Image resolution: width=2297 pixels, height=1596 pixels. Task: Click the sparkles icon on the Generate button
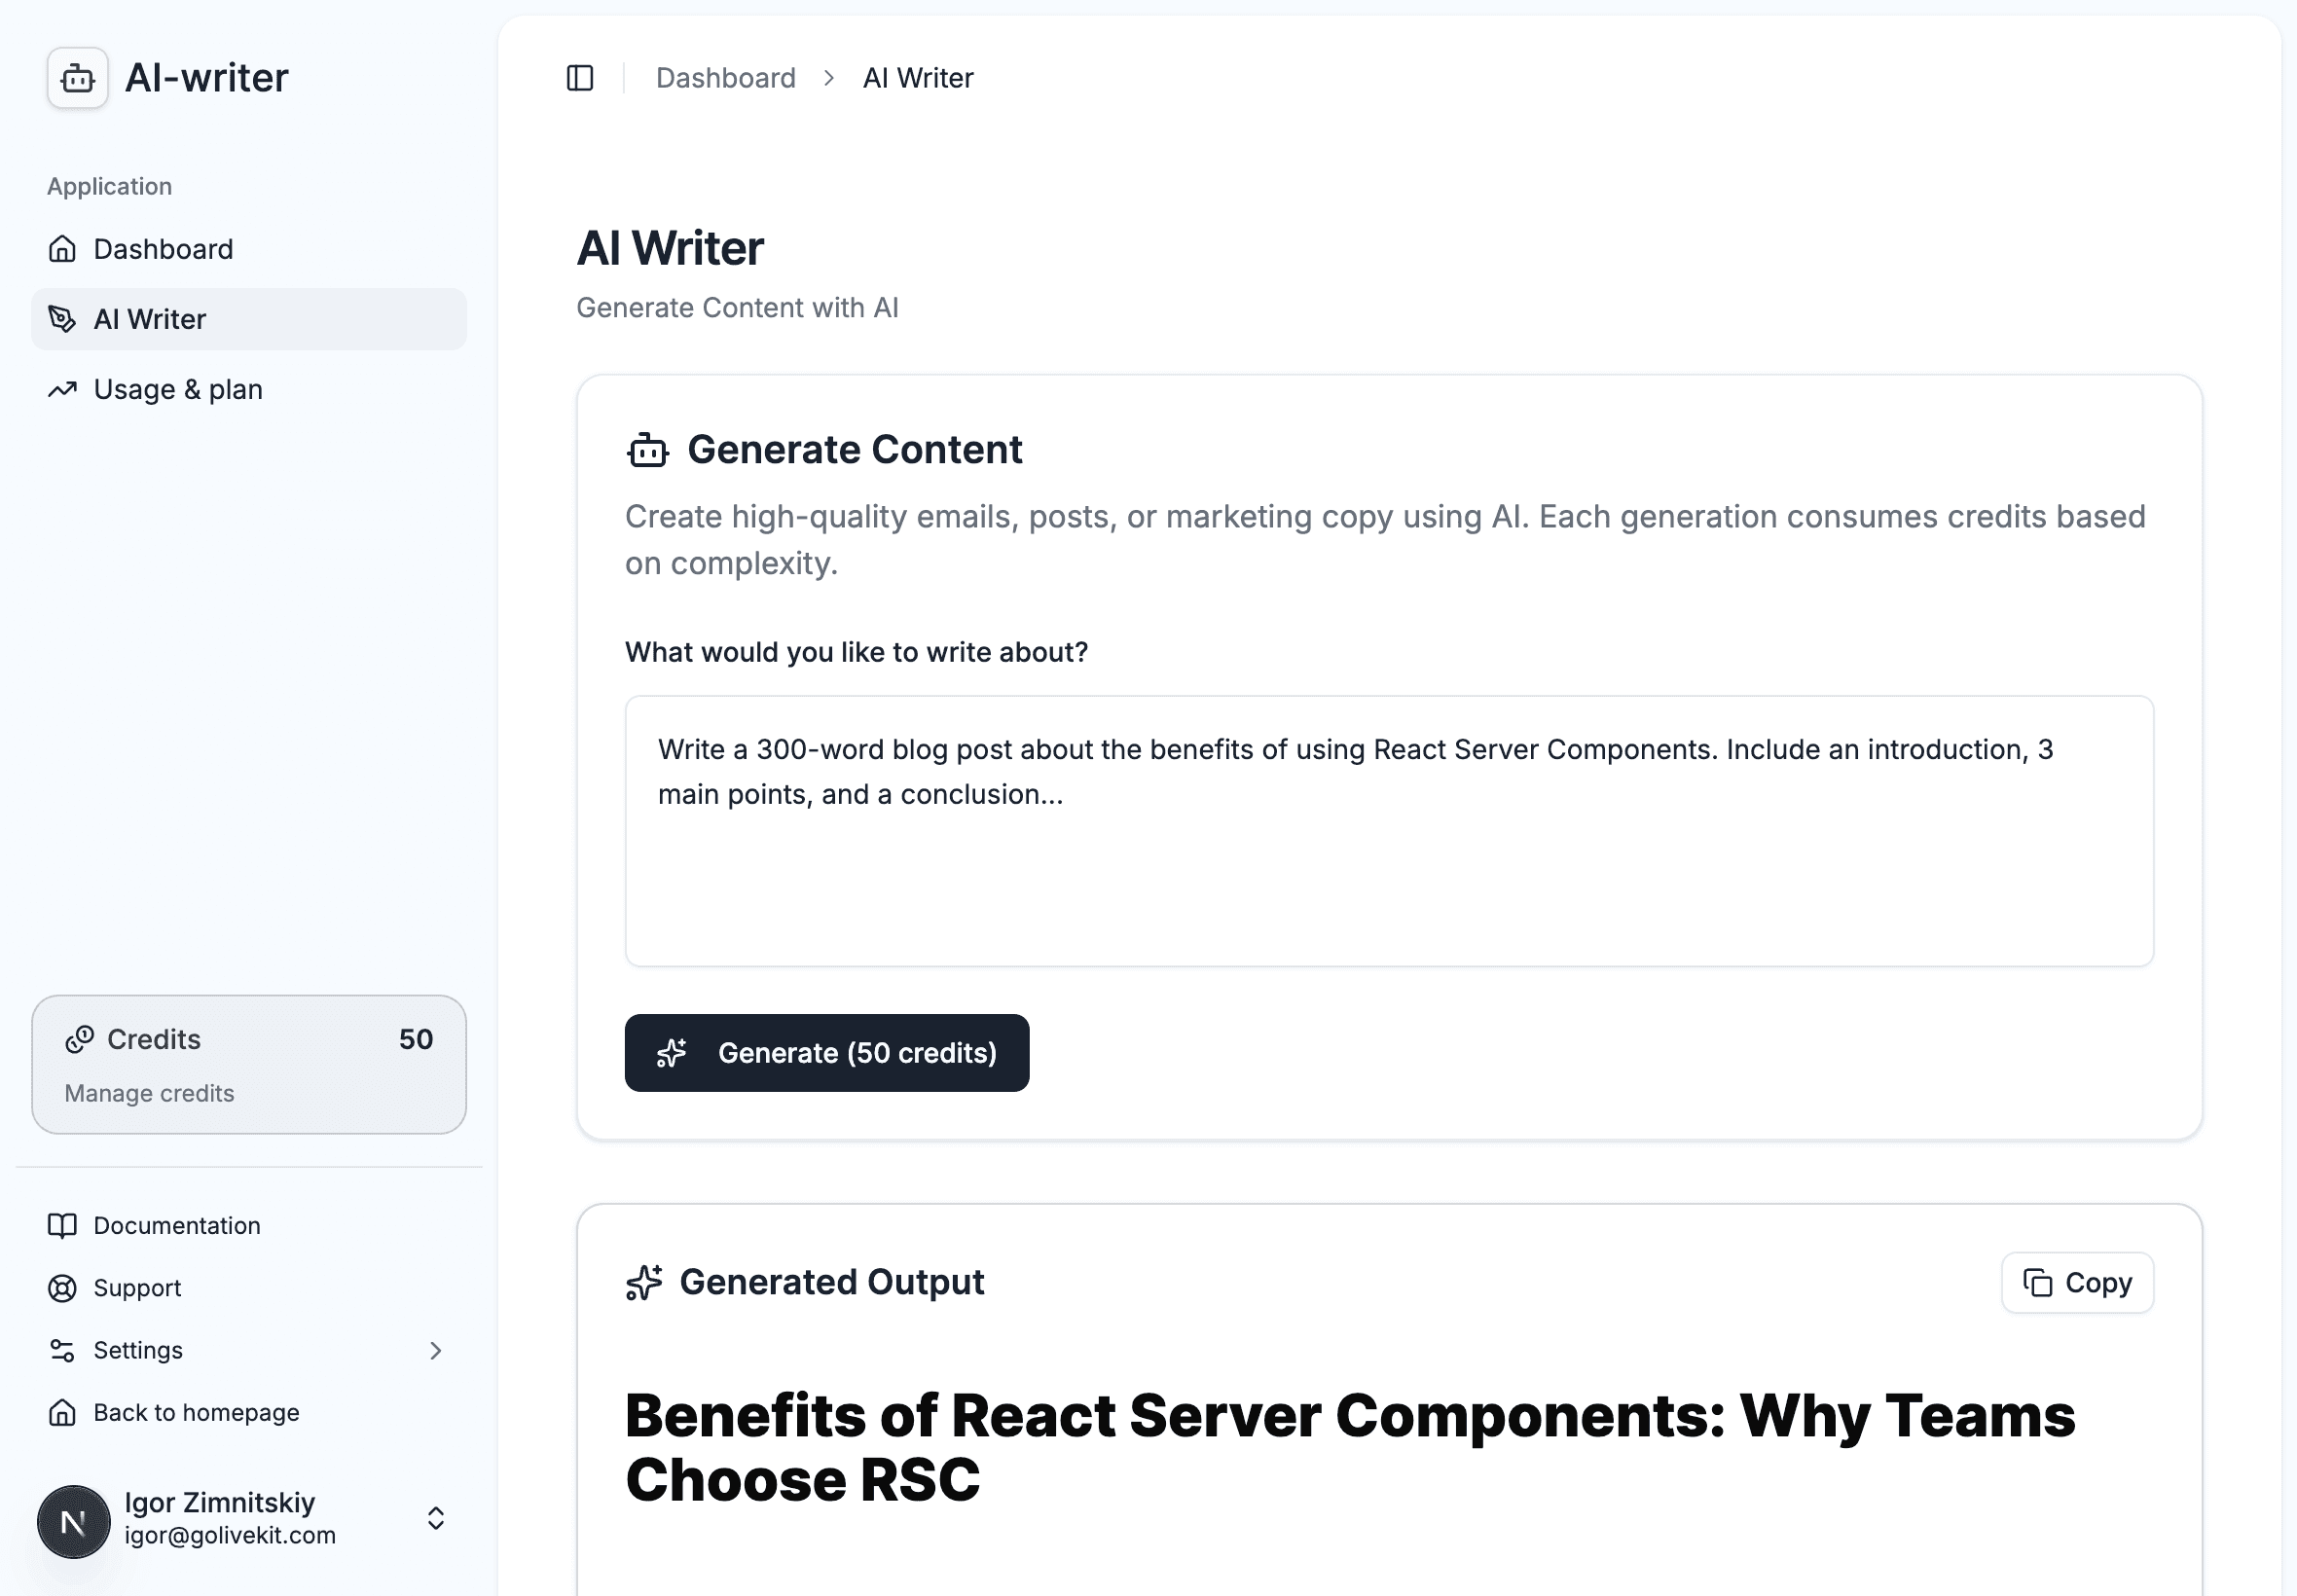click(x=671, y=1053)
